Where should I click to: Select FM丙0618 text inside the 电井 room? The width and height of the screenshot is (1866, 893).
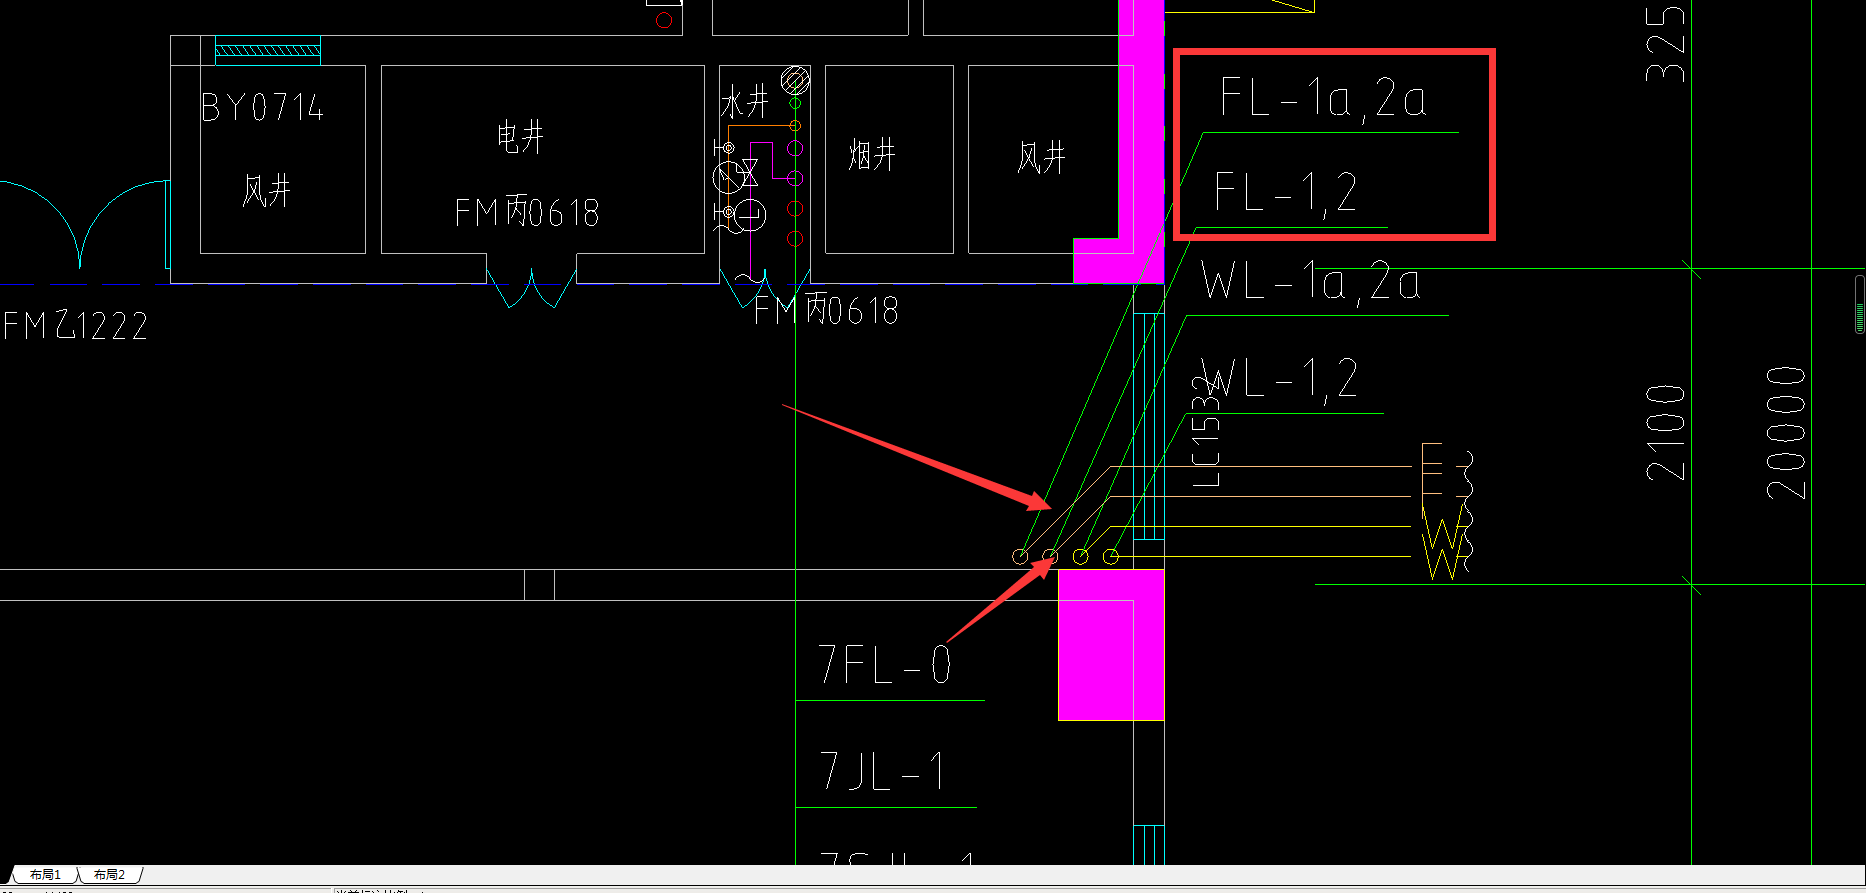point(527,212)
